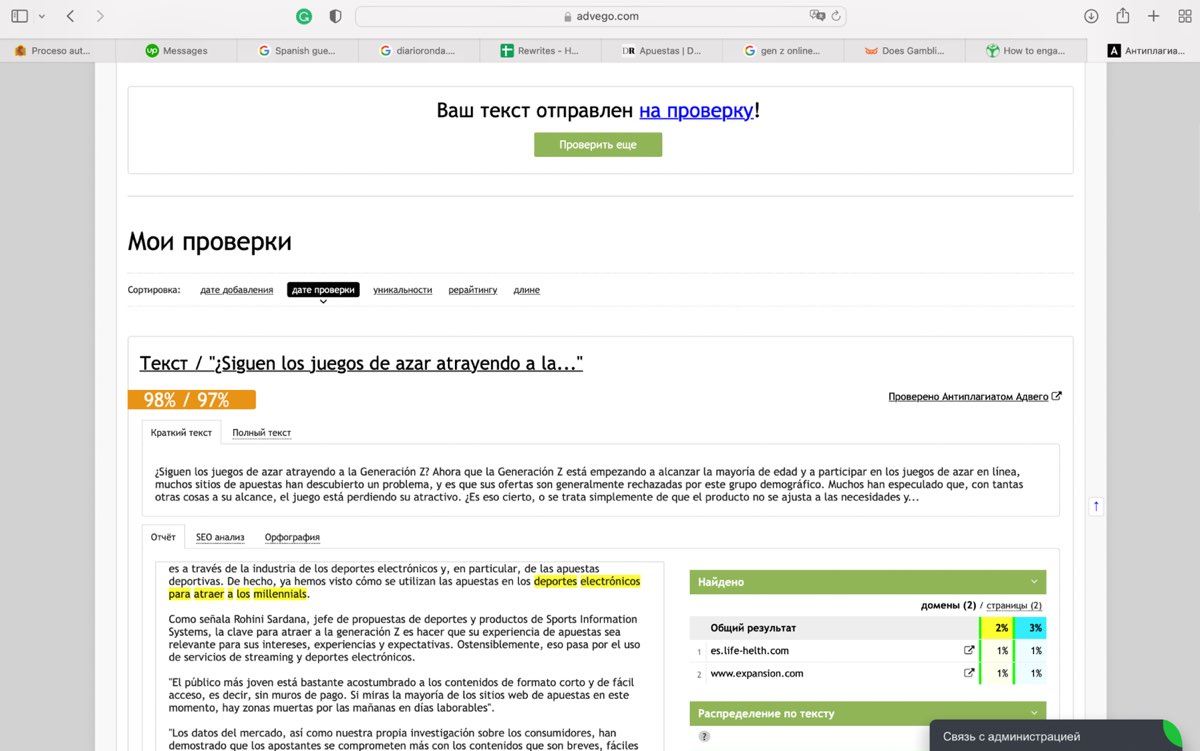Click highlighted phrase 'deportes electrónicos'
This screenshot has width=1200, height=751.
tap(587, 581)
